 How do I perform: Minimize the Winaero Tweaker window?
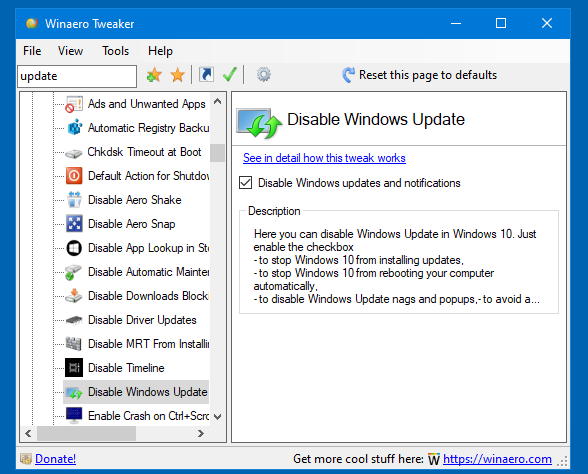click(x=456, y=23)
